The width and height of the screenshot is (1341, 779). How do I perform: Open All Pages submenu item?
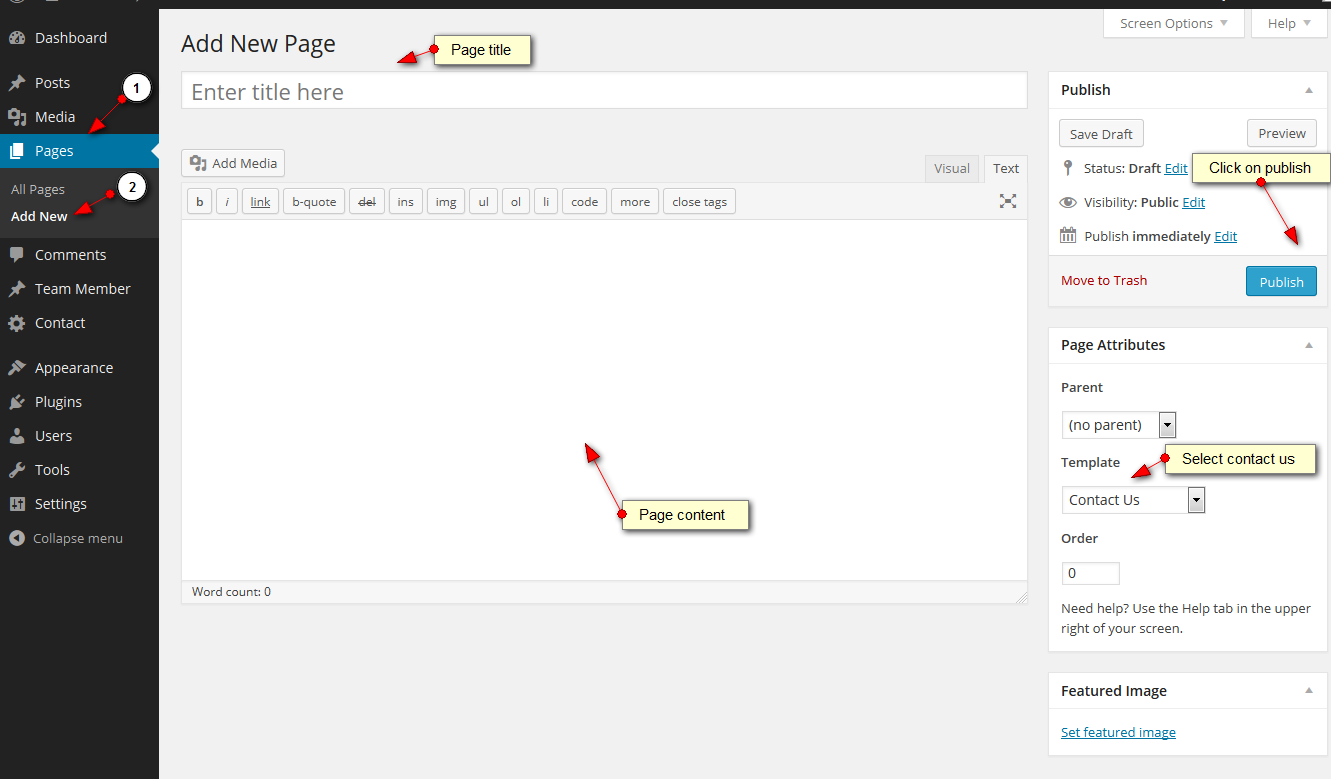pos(38,189)
